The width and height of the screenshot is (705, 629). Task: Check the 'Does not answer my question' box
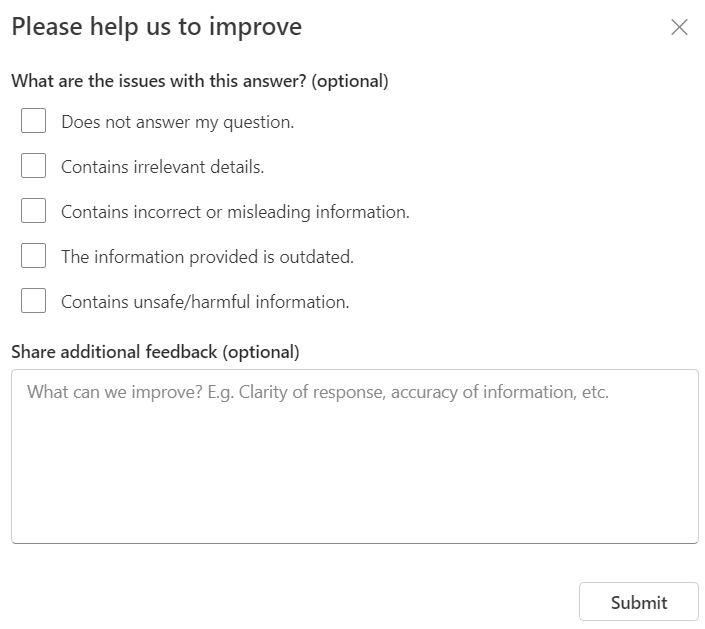tap(34, 121)
